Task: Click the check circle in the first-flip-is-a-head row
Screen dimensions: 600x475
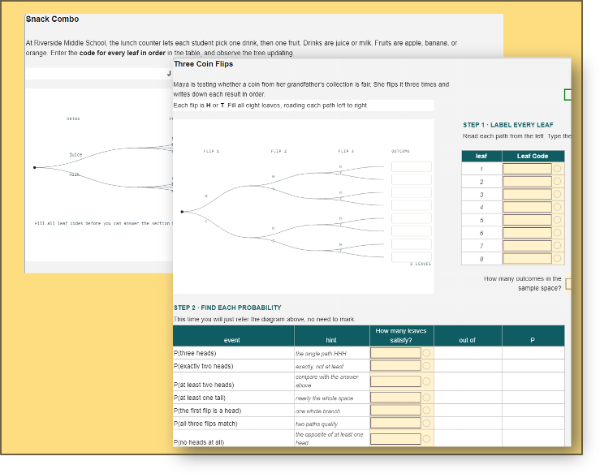Action: point(426,410)
